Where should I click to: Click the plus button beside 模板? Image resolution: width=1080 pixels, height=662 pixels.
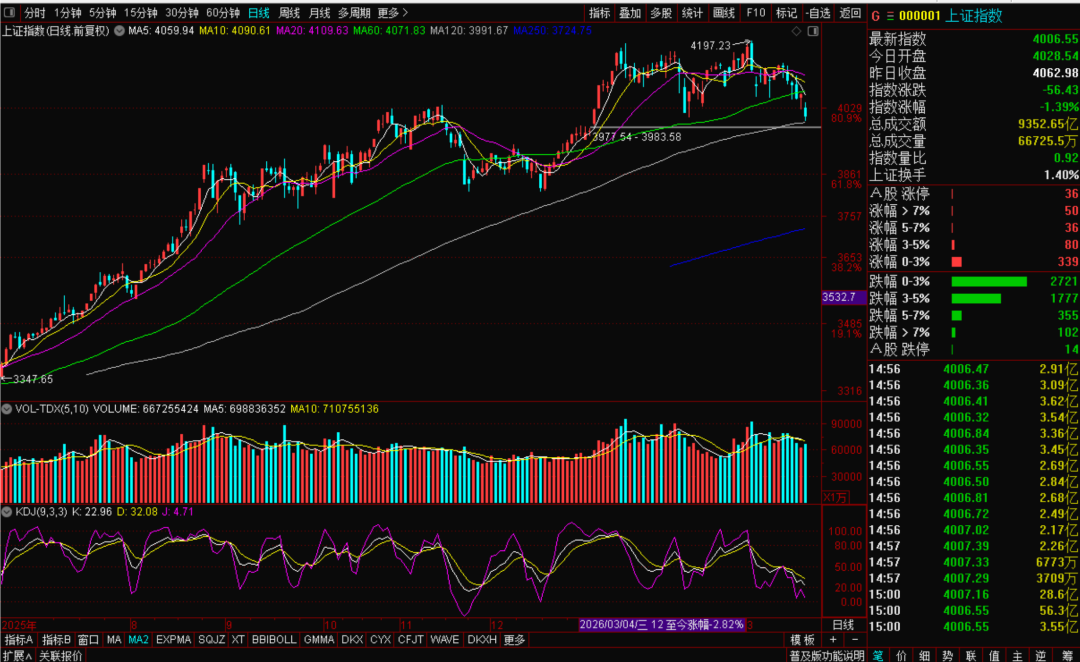tap(832, 639)
